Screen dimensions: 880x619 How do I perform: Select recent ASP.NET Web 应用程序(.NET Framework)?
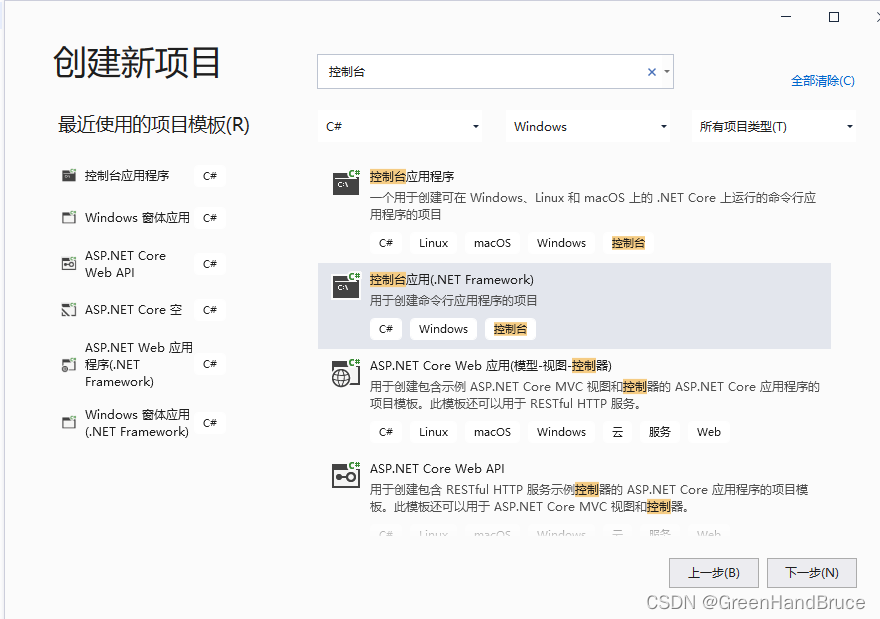point(139,364)
